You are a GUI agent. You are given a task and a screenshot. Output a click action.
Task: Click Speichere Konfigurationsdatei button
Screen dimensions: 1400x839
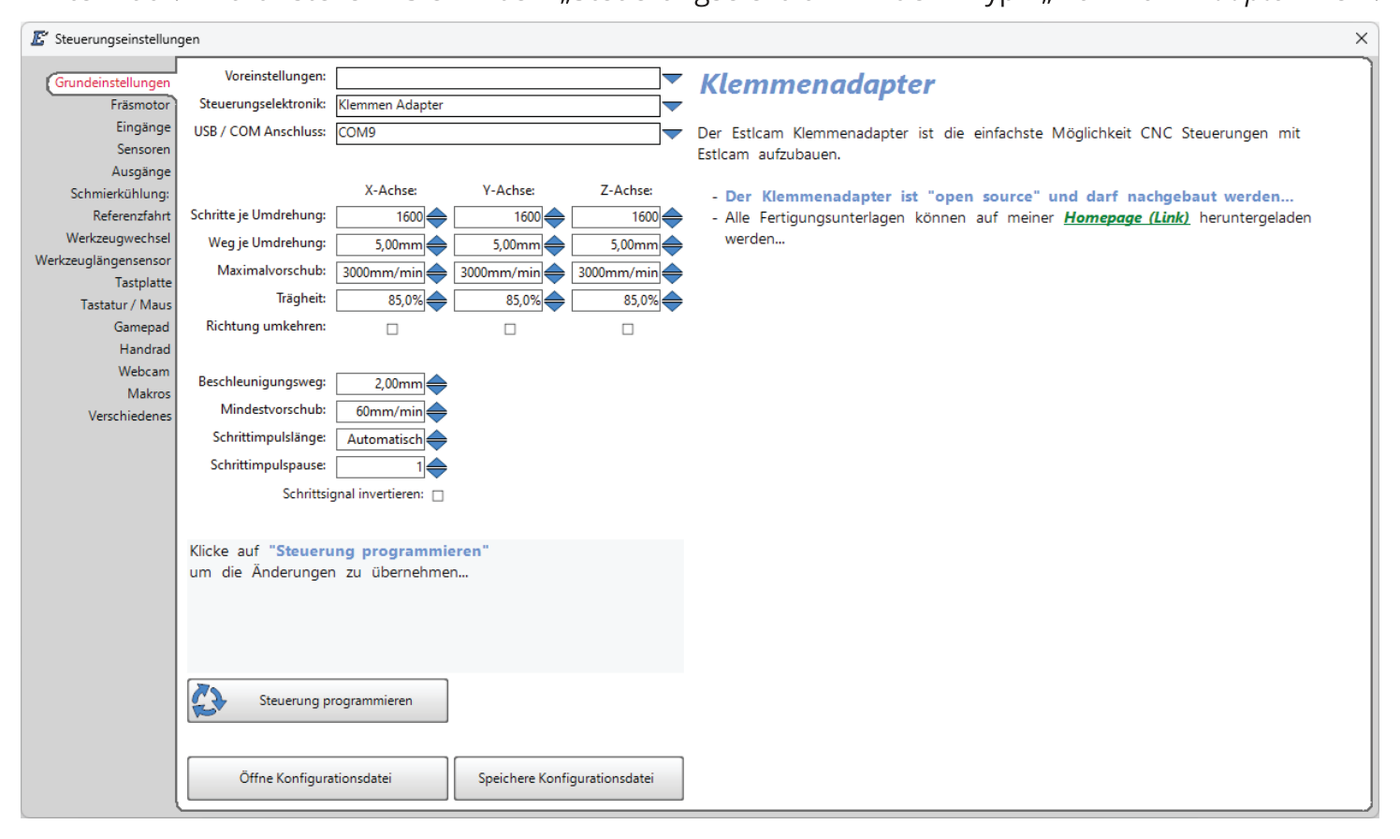tap(569, 778)
